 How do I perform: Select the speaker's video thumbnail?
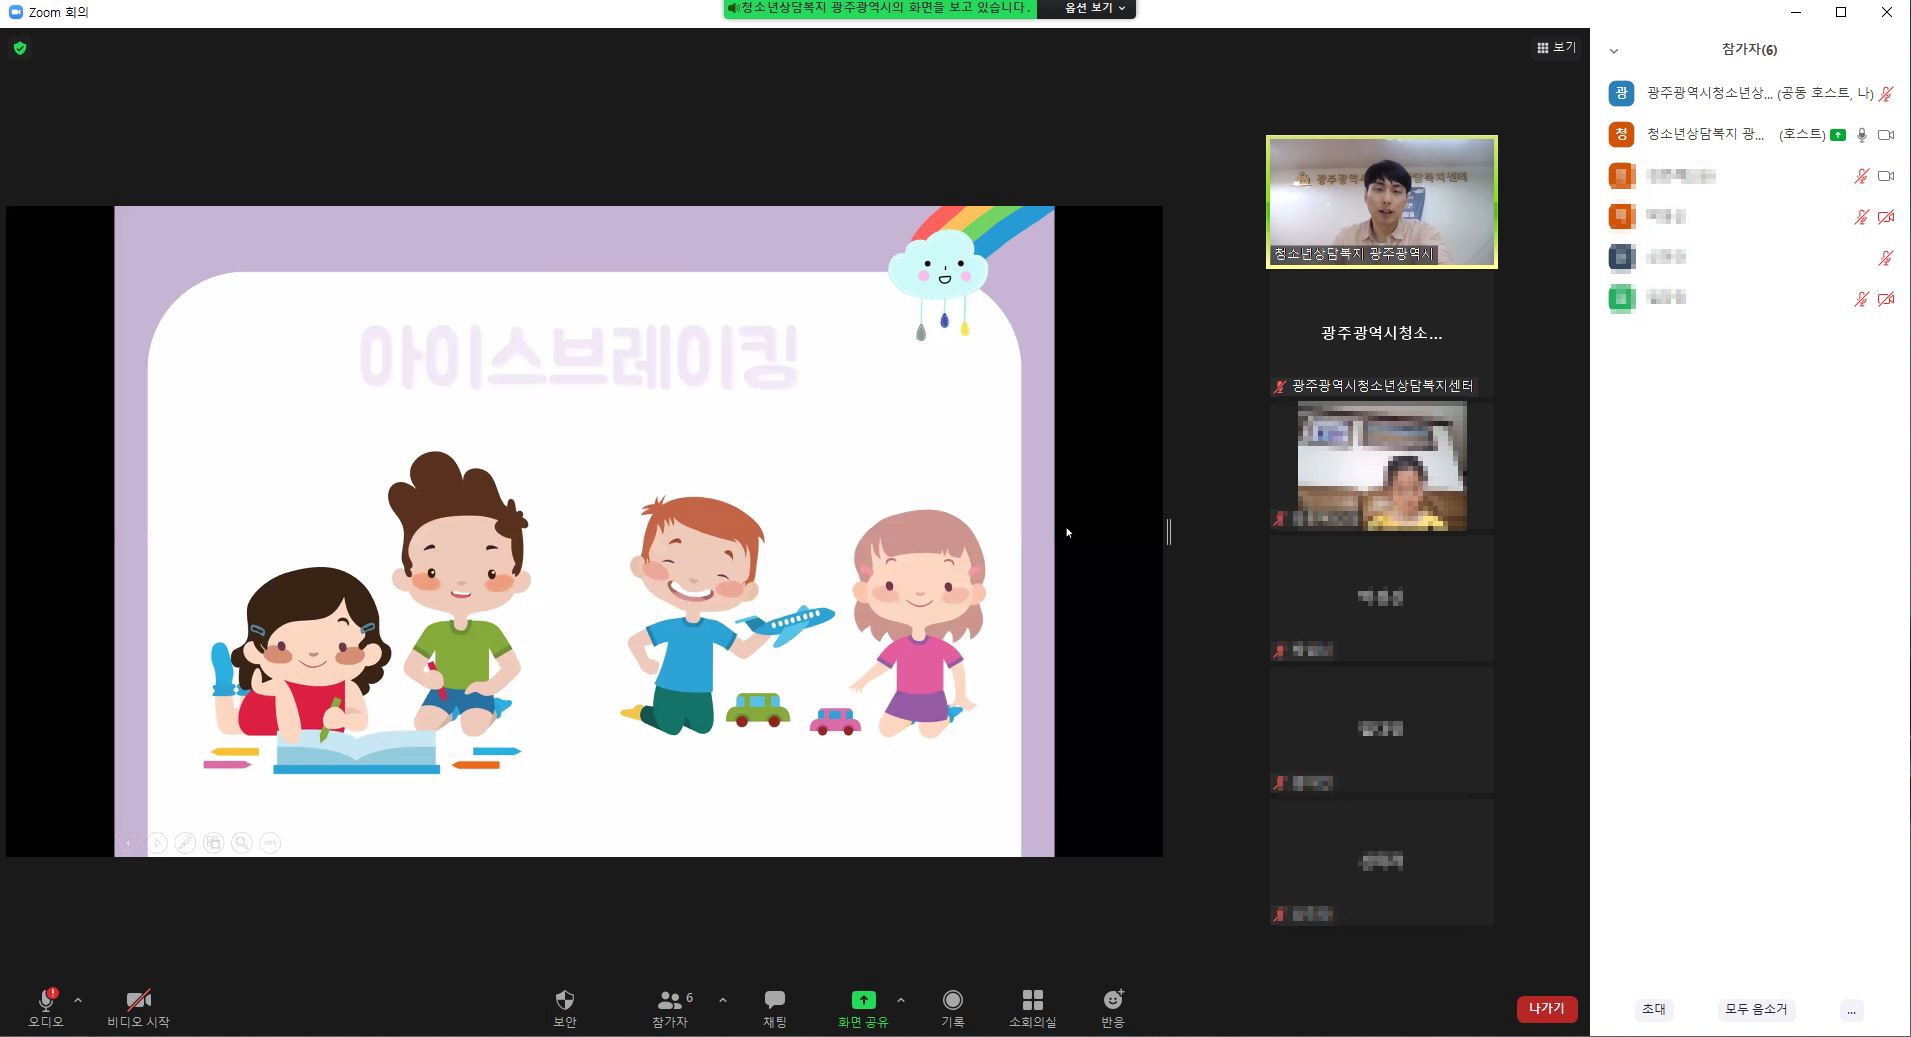click(1381, 202)
